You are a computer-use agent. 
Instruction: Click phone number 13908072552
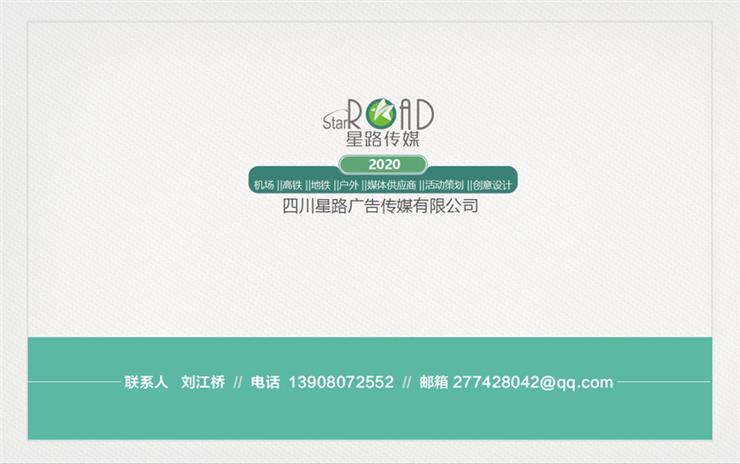click(x=341, y=382)
